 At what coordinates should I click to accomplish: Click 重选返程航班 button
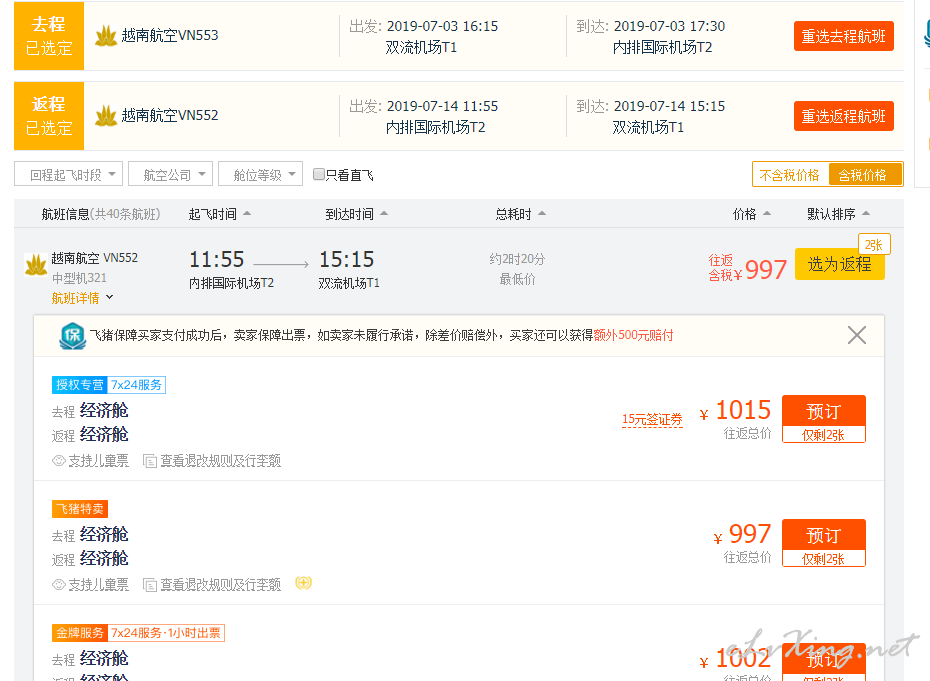(x=843, y=116)
